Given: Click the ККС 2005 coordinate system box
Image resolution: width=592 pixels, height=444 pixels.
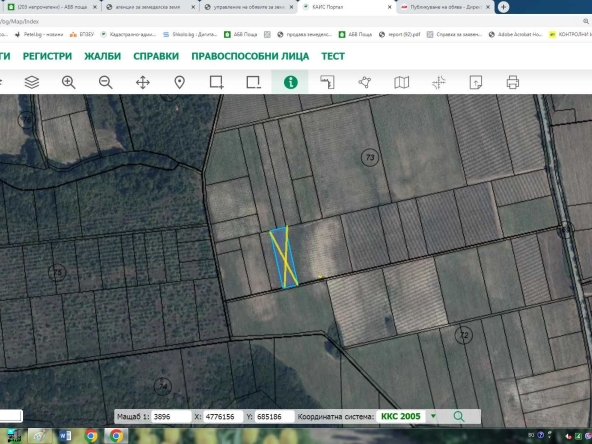Looking at the screenshot, I should 401,416.
